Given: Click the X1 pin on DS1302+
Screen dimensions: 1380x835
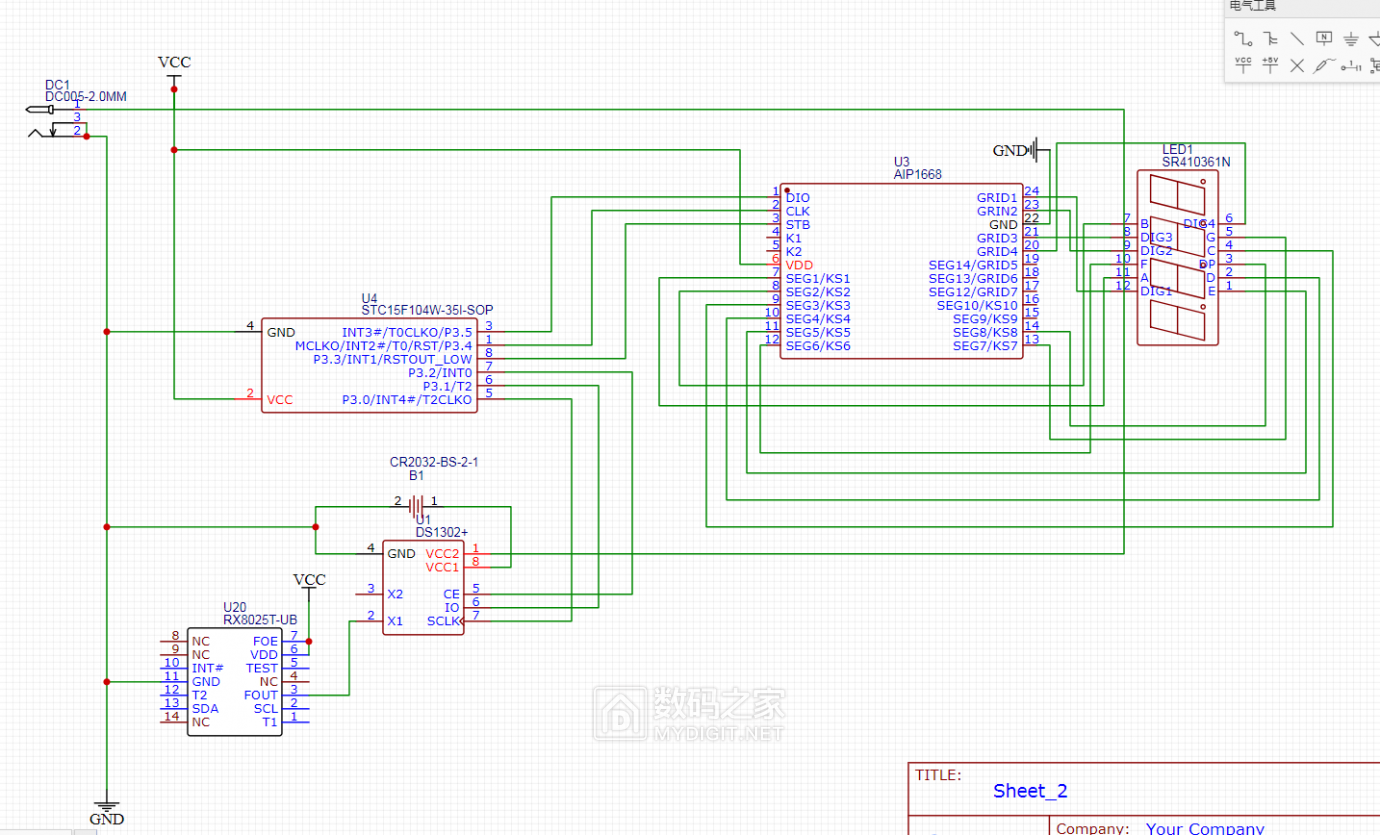Looking at the screenshot, I should [x=395, y=620].
